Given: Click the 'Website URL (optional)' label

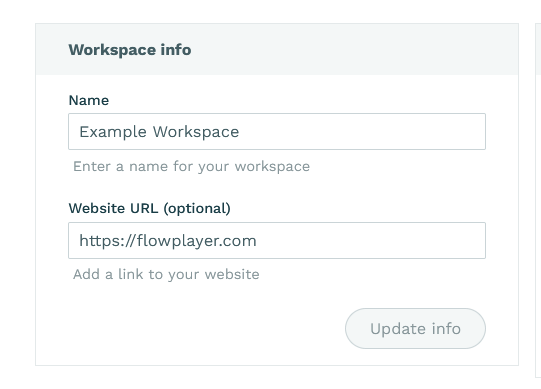Looking at the screenshot, I should 149,208.
